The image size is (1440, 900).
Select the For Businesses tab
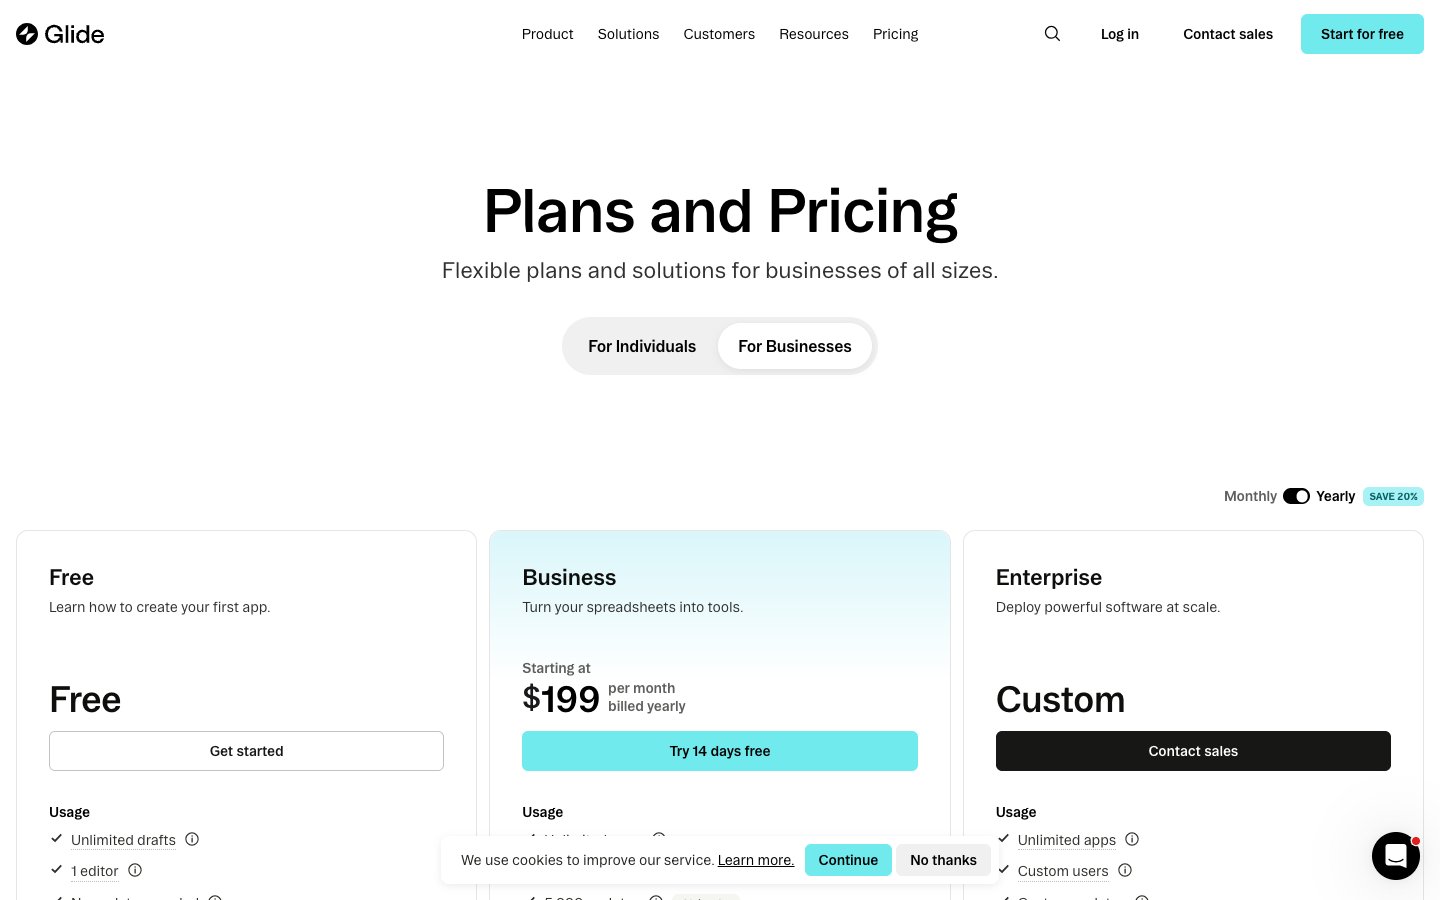tap(795, 346)
